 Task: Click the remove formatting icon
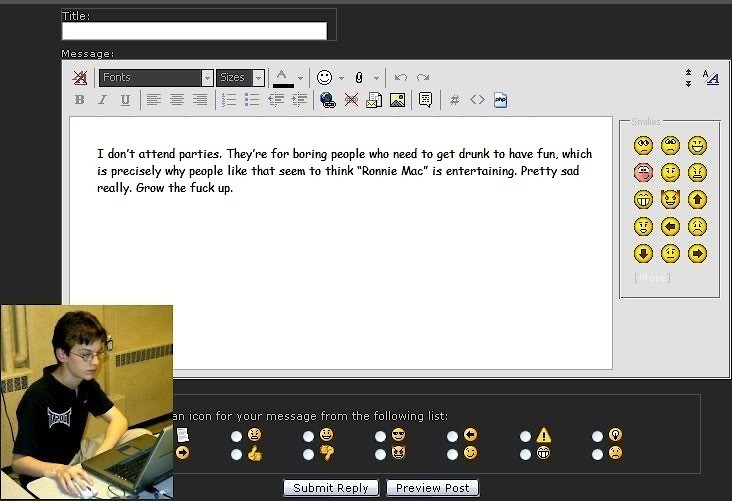pos(80,77)
